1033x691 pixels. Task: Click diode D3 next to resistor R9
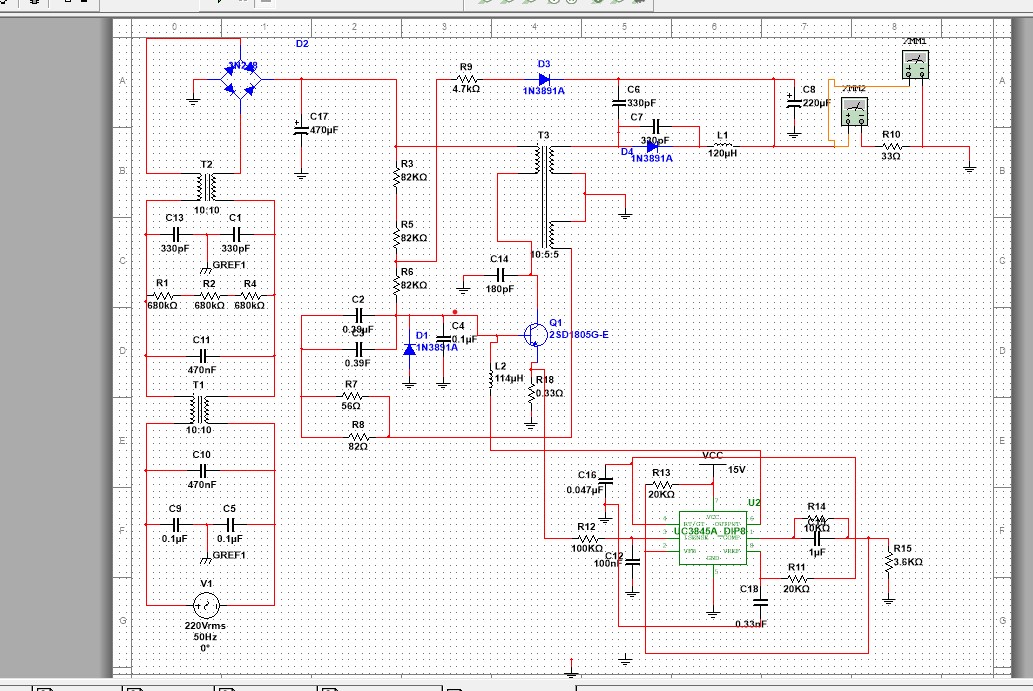point(545,79)
